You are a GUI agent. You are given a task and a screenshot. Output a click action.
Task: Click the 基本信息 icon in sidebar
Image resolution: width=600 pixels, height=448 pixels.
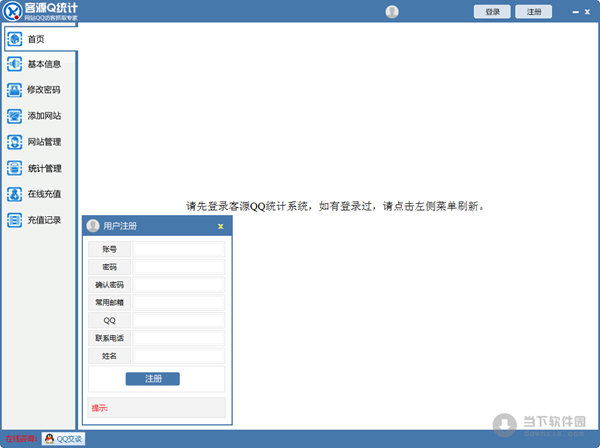click(x=15, y=64)
